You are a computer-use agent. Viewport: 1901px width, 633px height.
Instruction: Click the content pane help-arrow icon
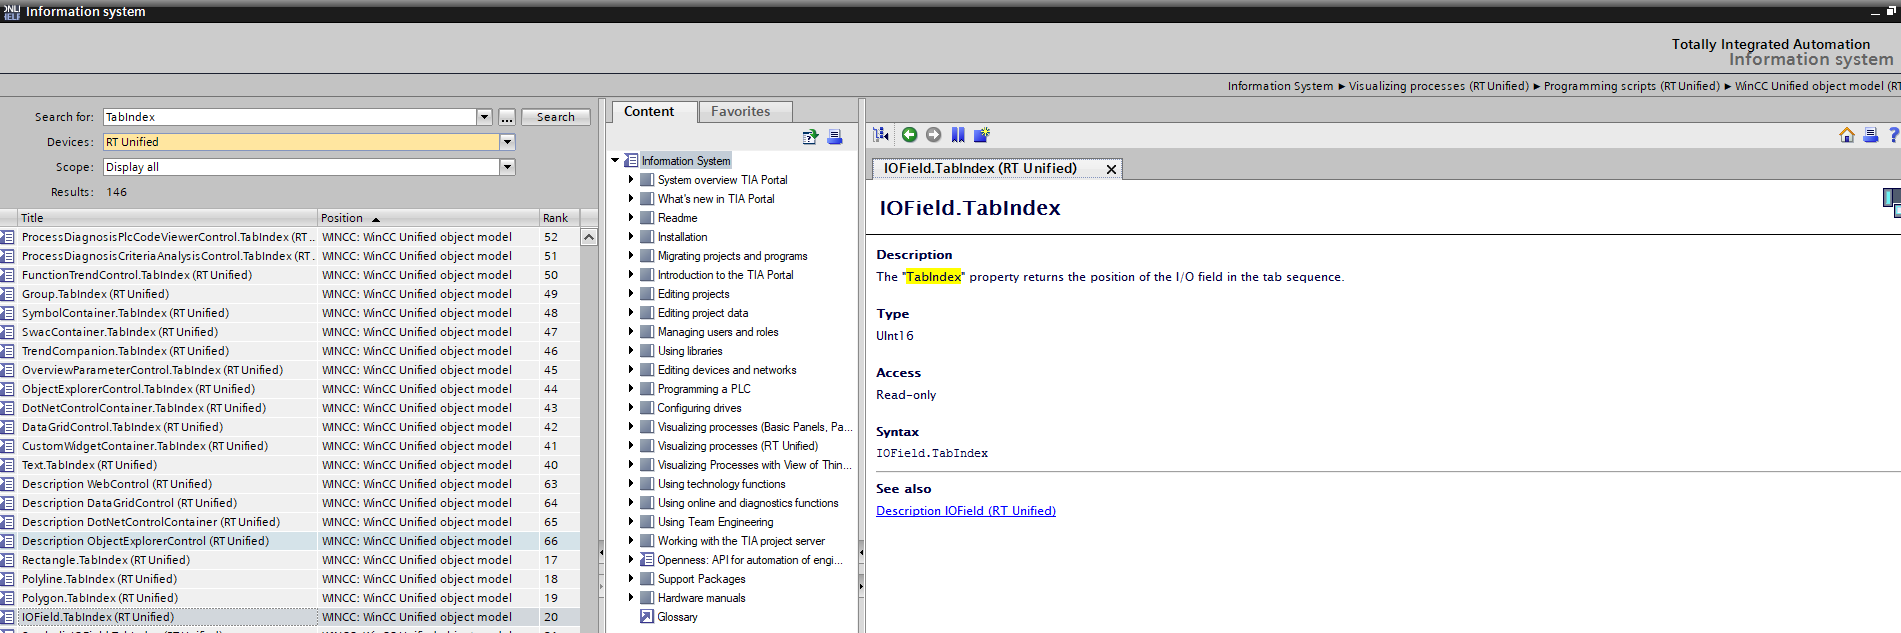coord(810,137)
